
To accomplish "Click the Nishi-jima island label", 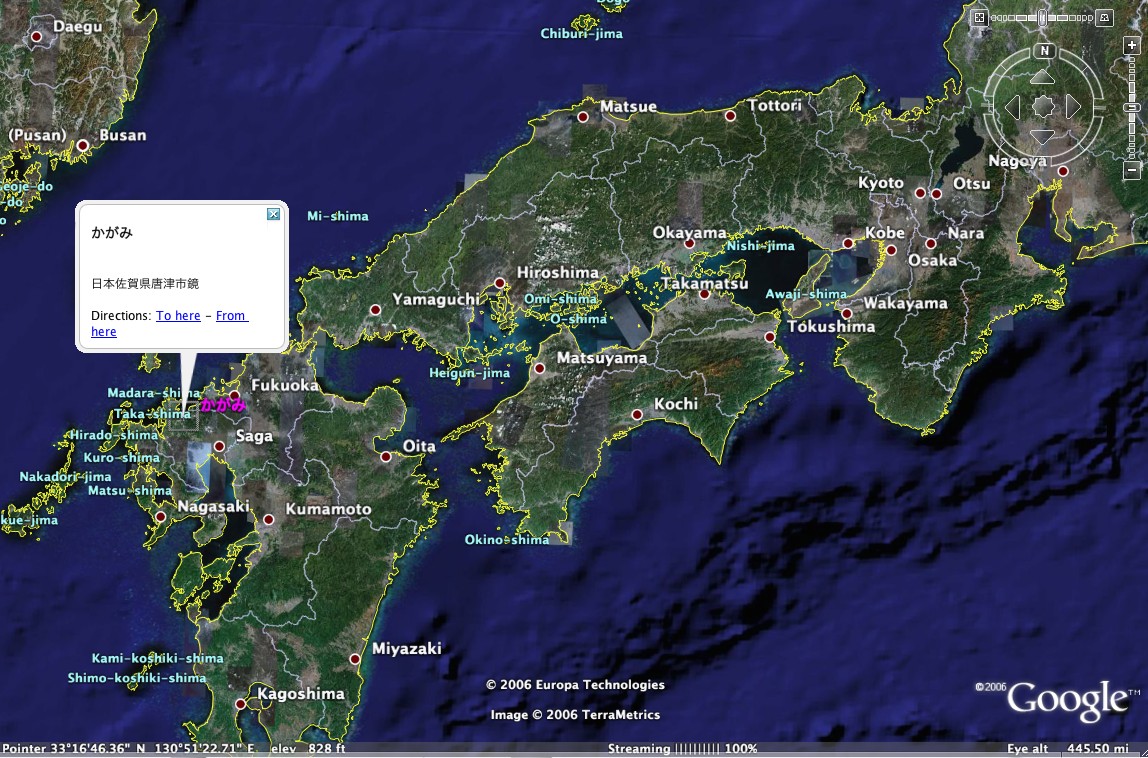I will pyautogui.click(x=761, y=246).
